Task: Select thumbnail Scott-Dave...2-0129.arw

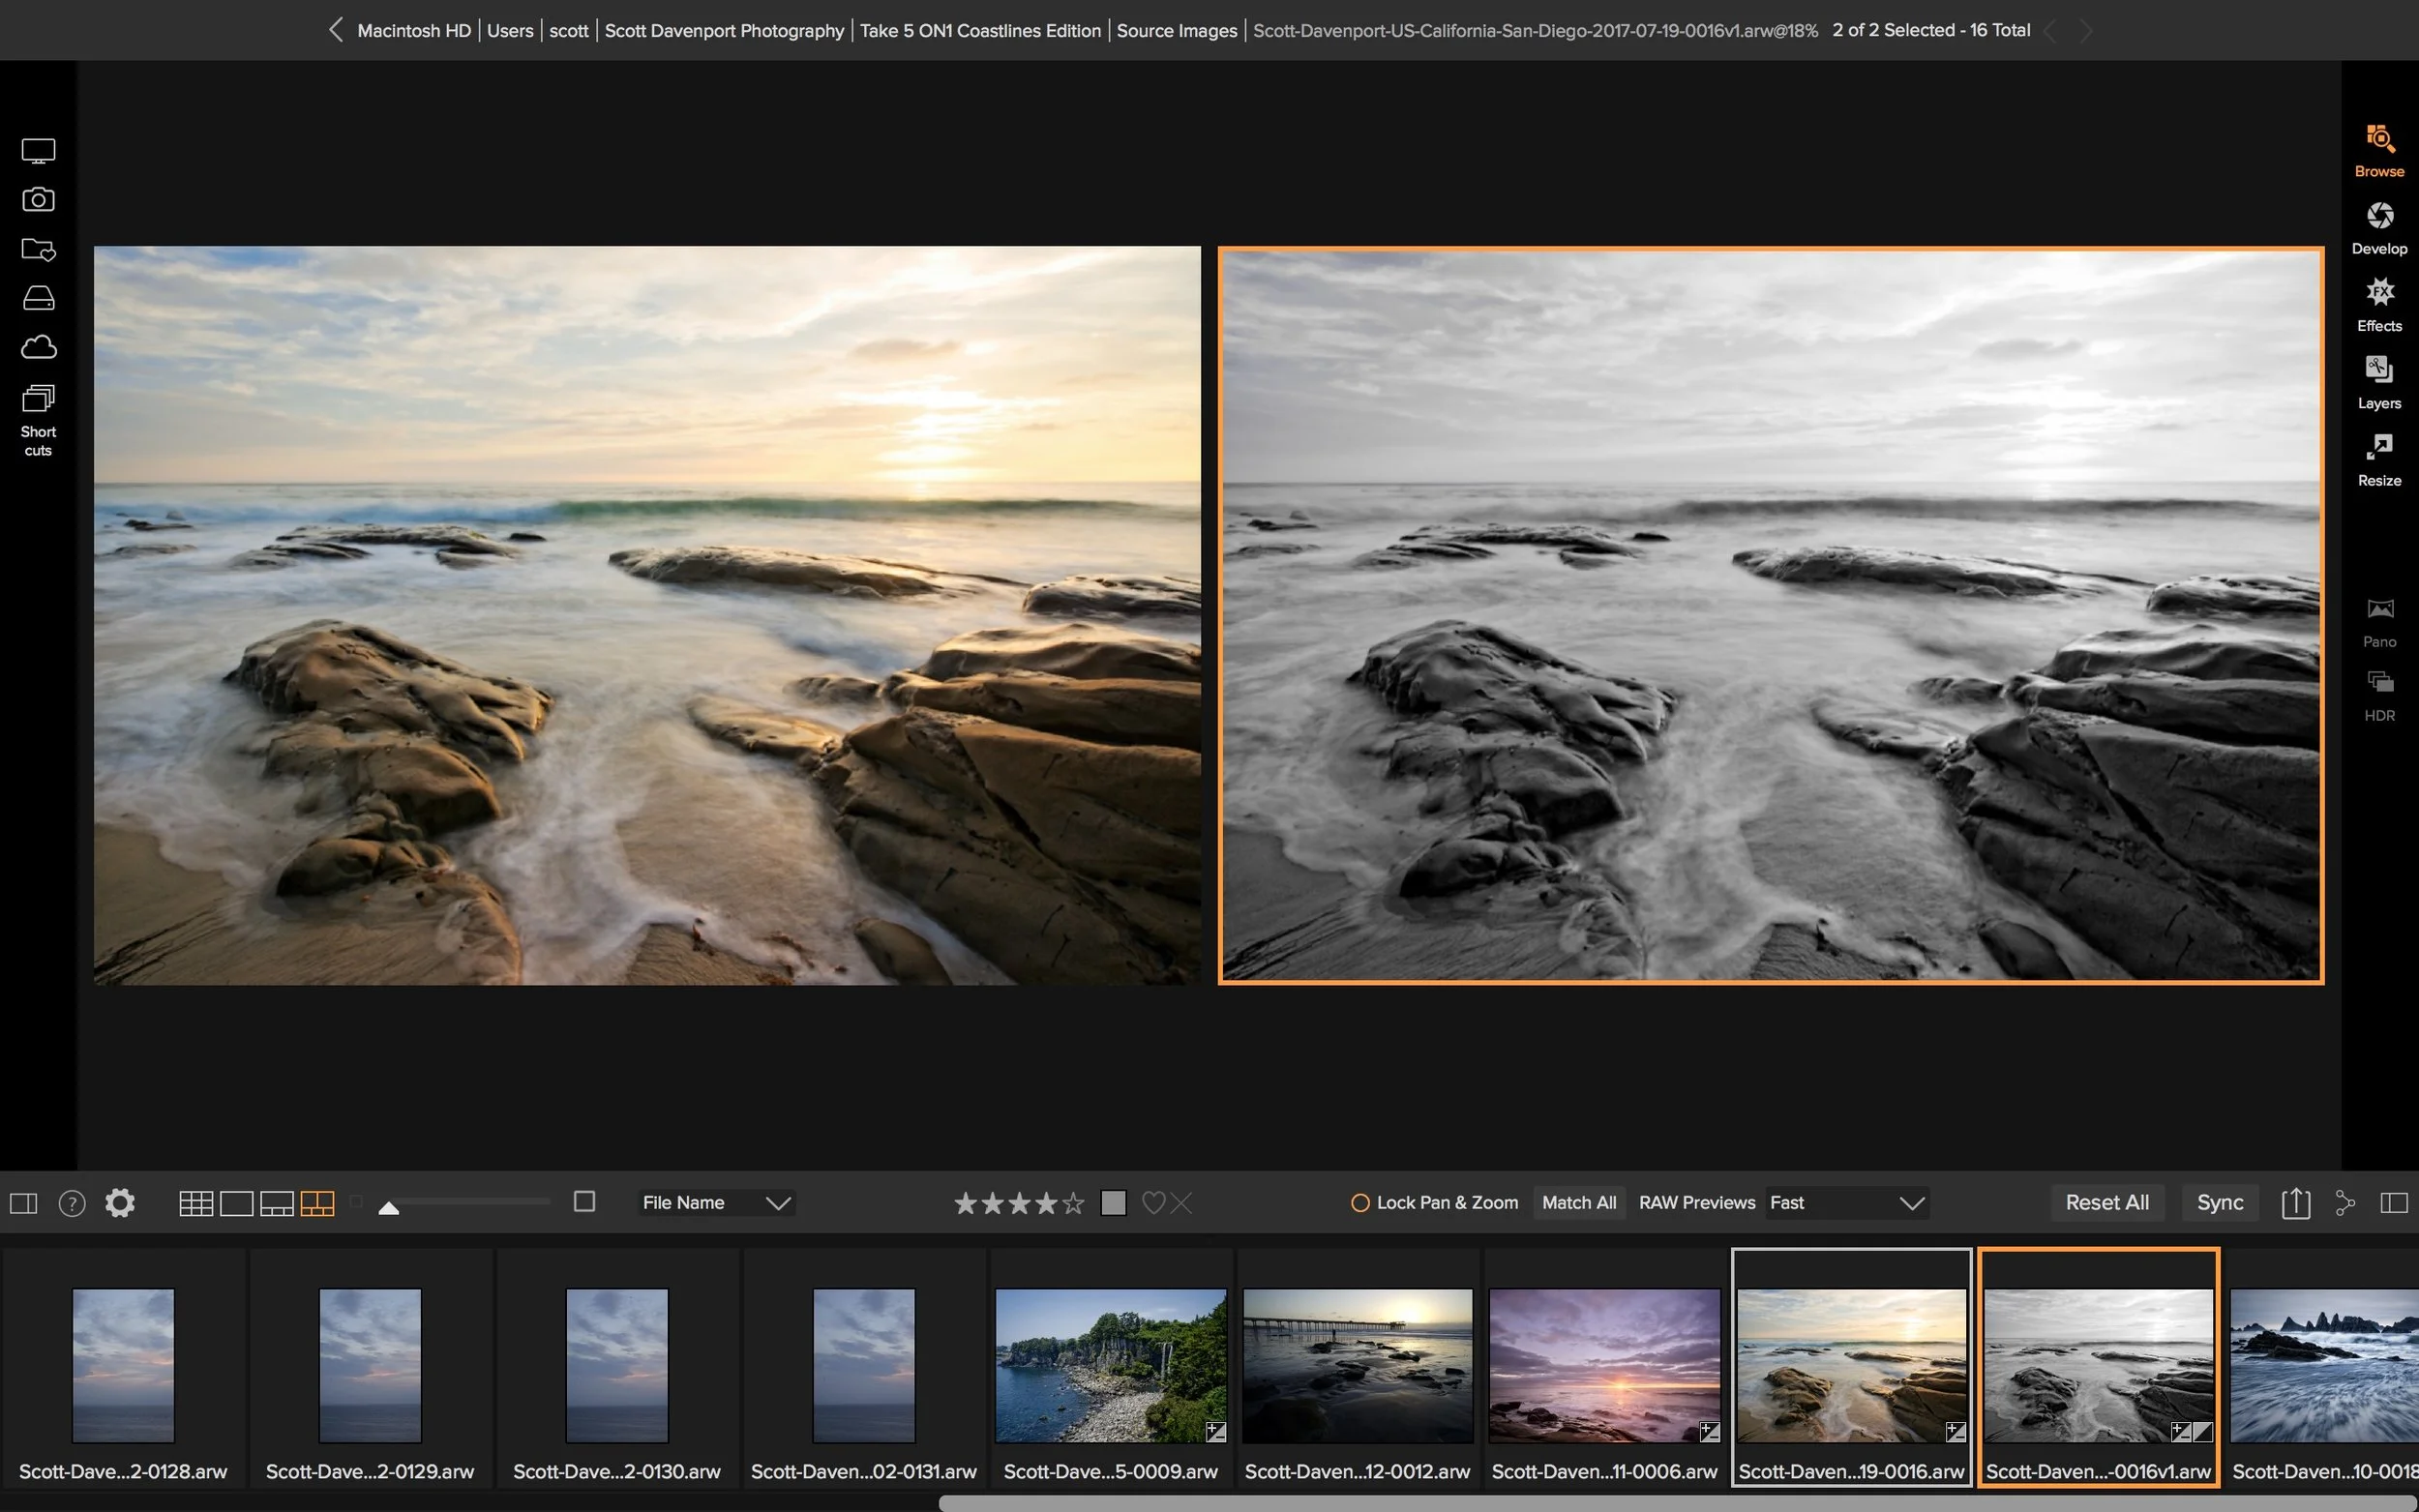Action: [370, 1367]
